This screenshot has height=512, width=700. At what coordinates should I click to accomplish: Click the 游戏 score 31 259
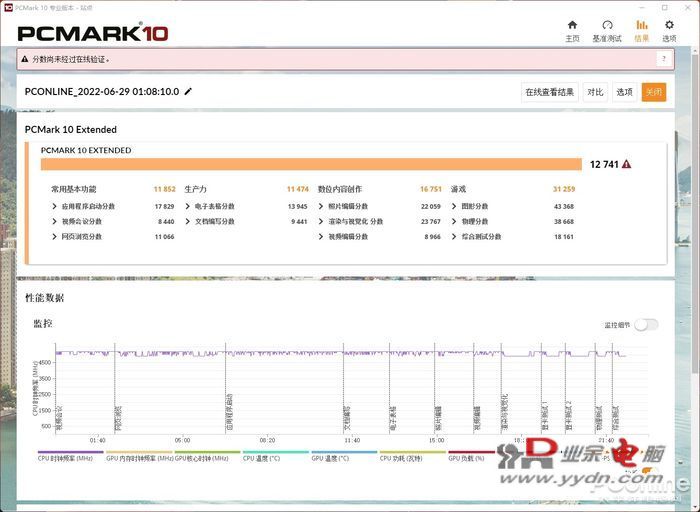(x=564, y=189)
